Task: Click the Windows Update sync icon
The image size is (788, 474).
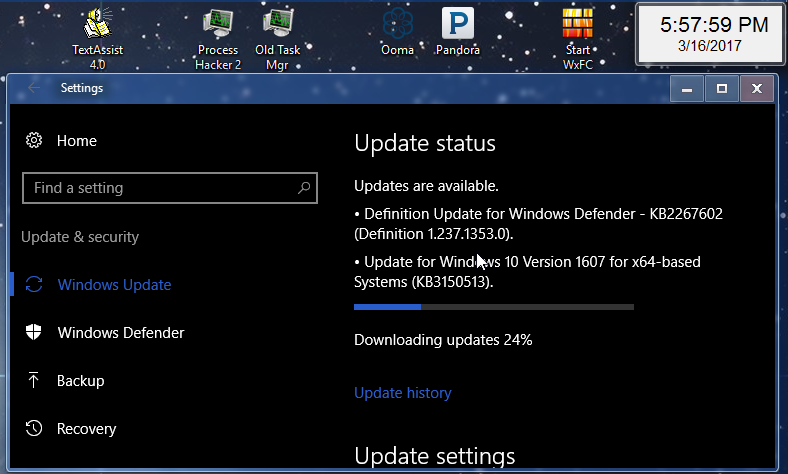Action: 34,285
